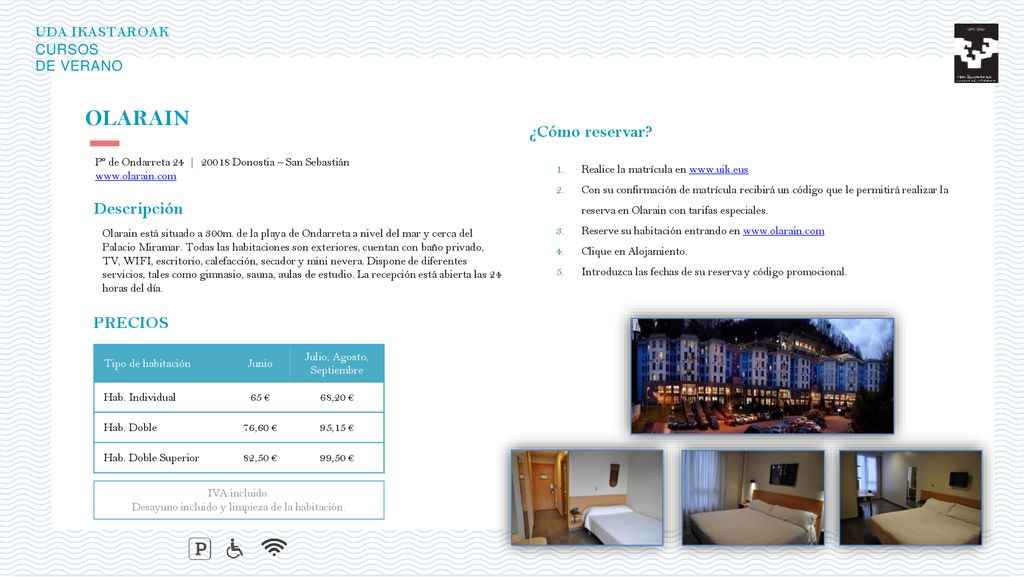Click the Clique en Alojamiento step
This screenshot has height=577, width=1024.
coord(634,251)
